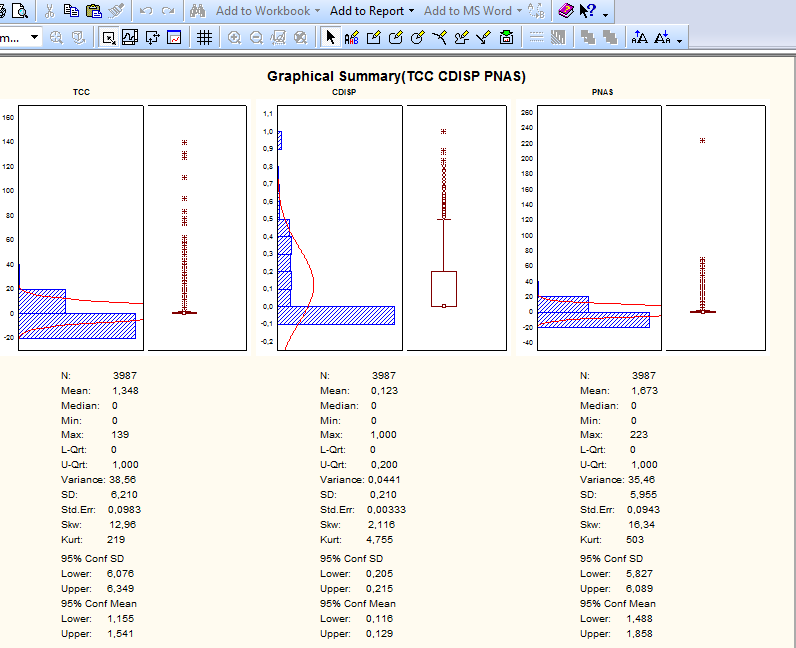
Task: Click the Zoom Out magnifier icon
Action: point(256,38)
